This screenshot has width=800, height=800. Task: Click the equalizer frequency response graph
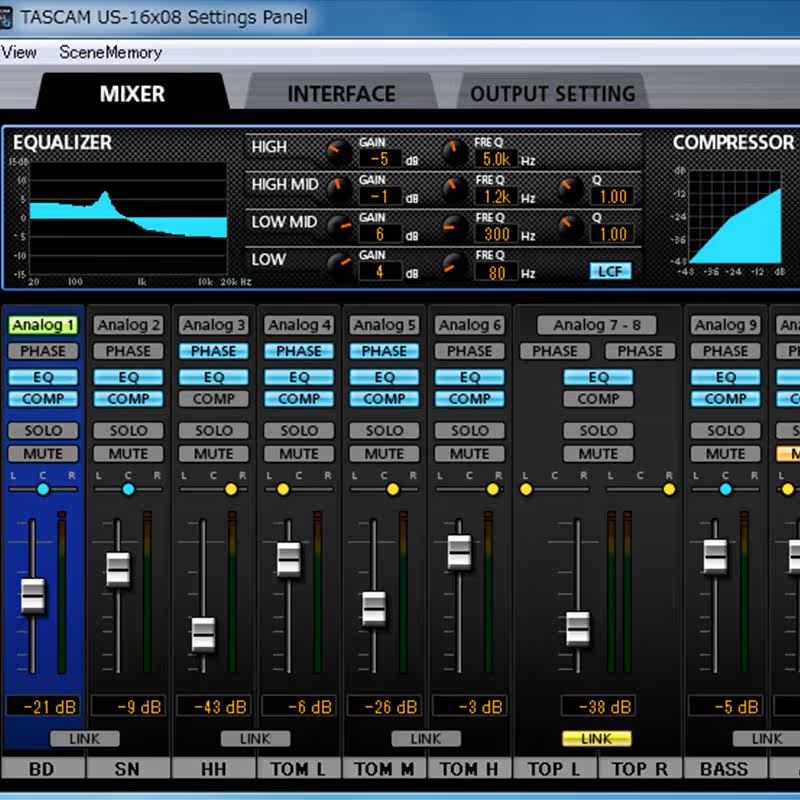(128, 218)
